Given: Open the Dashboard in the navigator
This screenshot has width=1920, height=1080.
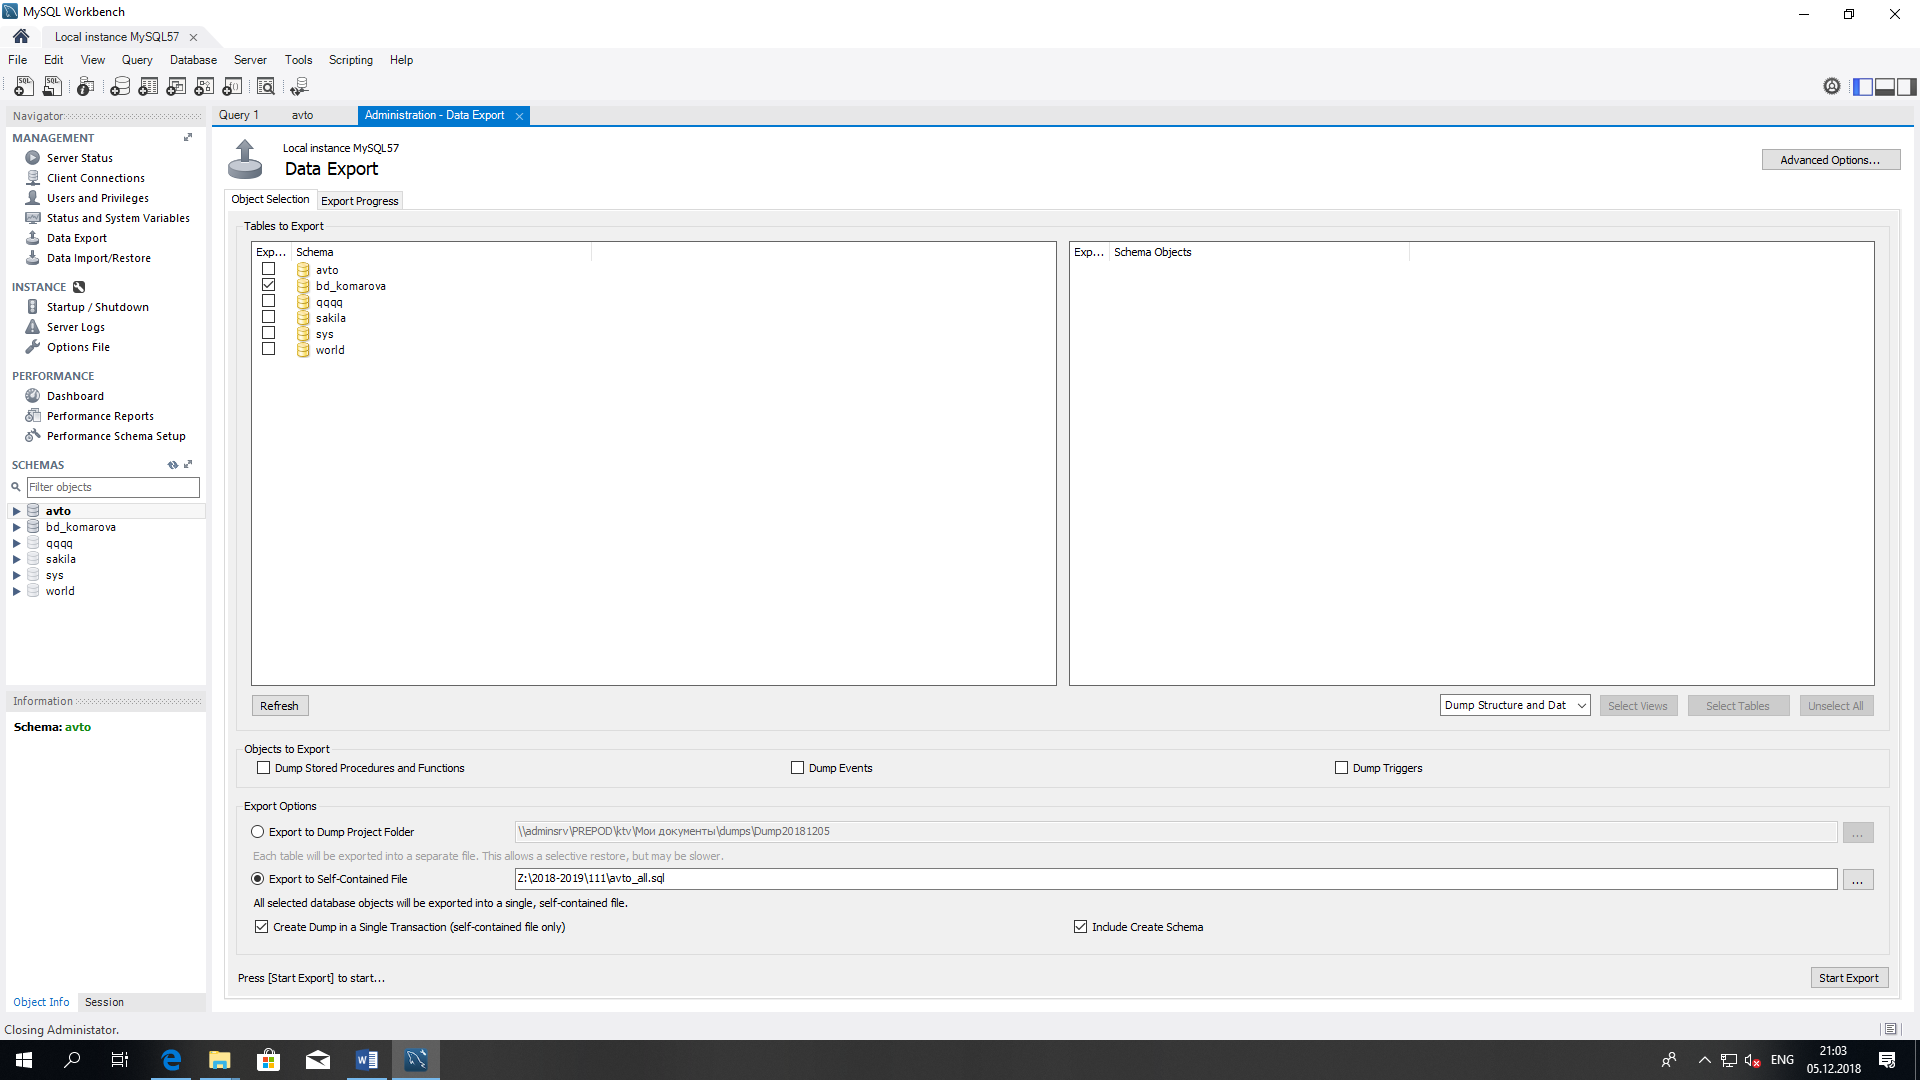Looking at the screenshot, I should tap(75, 396).
